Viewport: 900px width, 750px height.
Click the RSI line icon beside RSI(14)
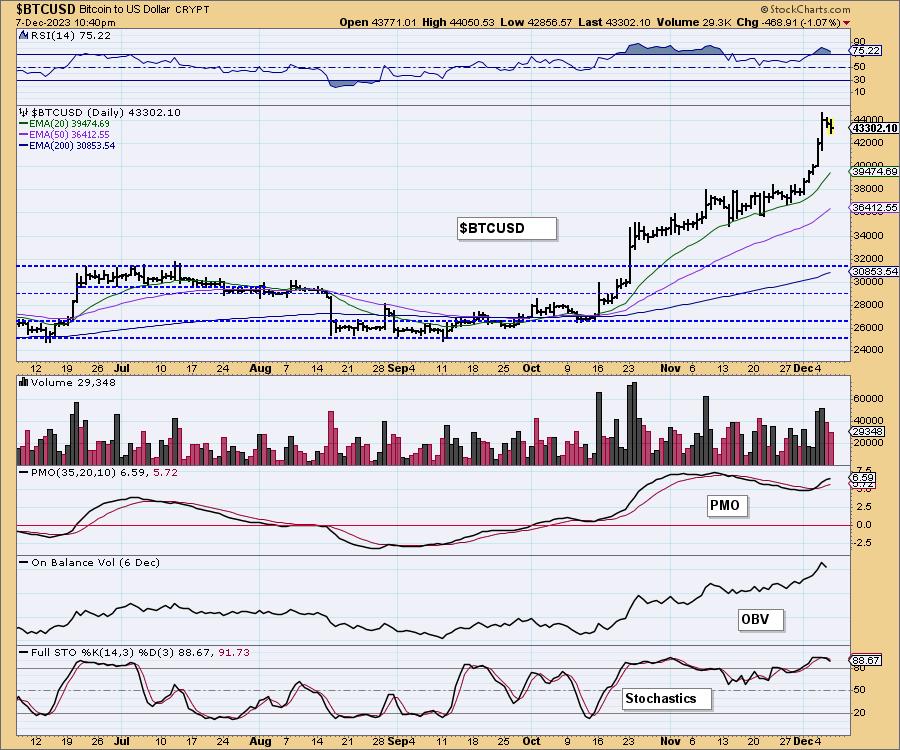point(23,35)
